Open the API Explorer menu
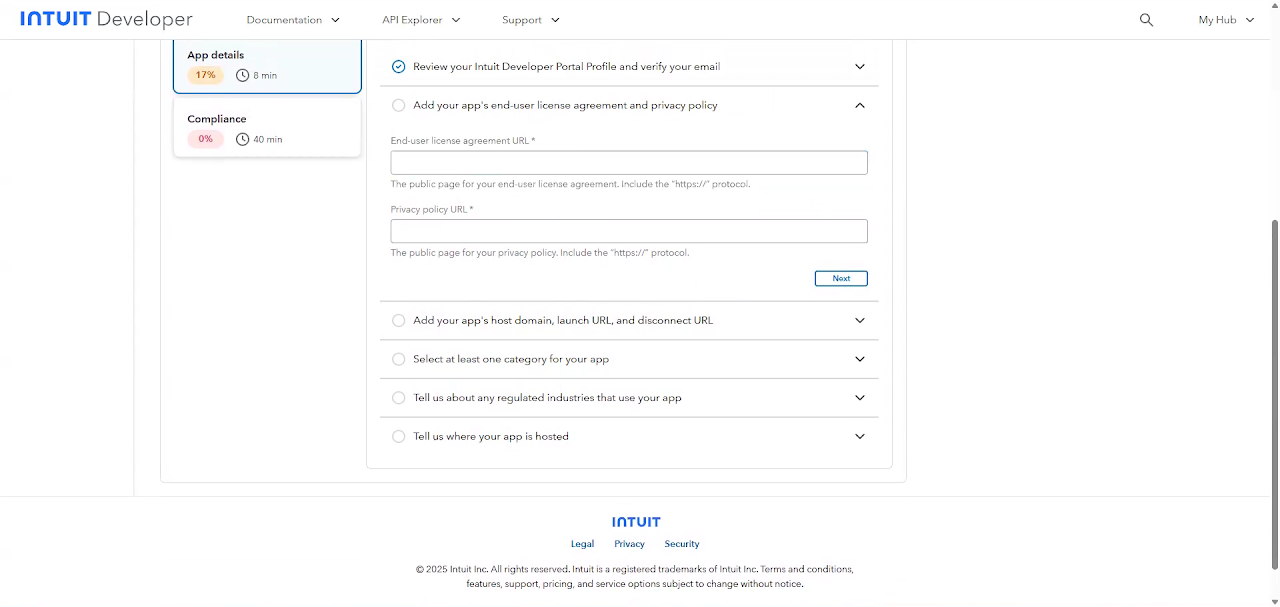The width and height of the screenshot is (1280, 607). click(x=421, y=20)
